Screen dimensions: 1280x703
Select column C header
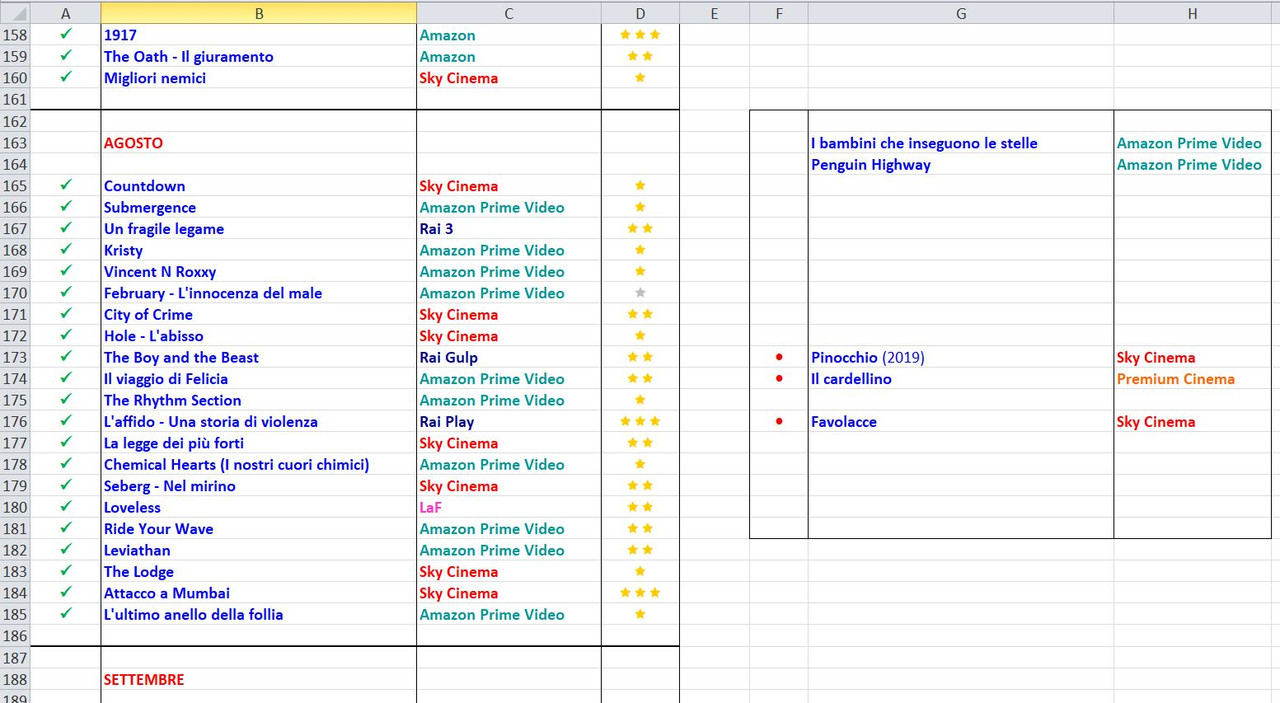coord(508,13)
